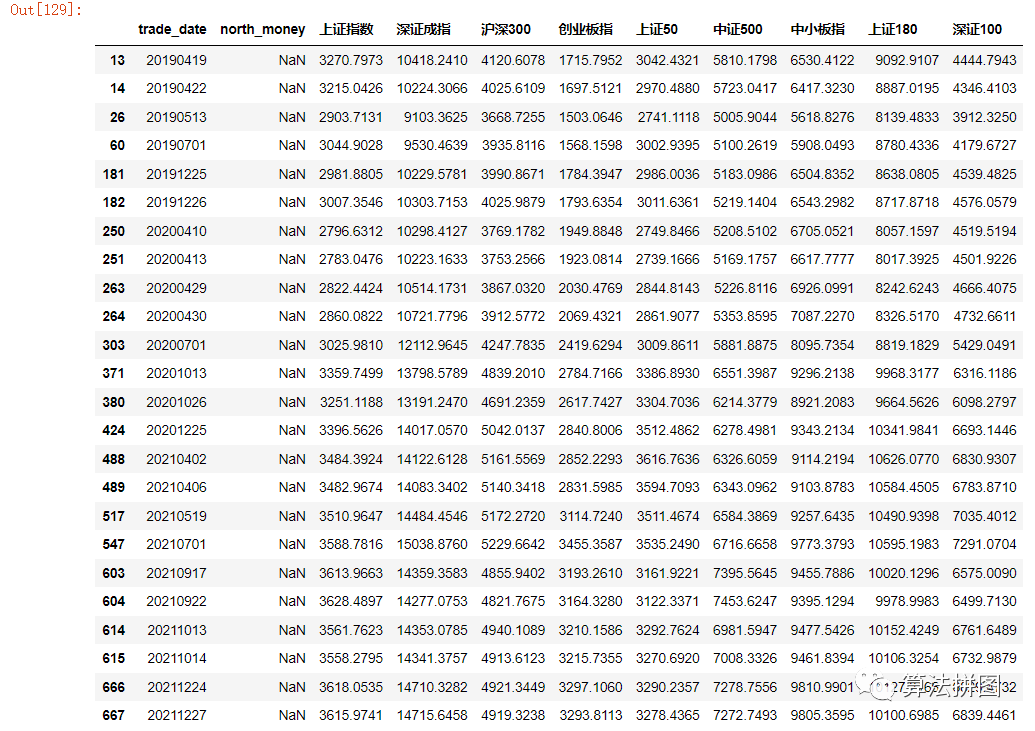
Task: Click the value 3558.2795
Action: [351, 659]
